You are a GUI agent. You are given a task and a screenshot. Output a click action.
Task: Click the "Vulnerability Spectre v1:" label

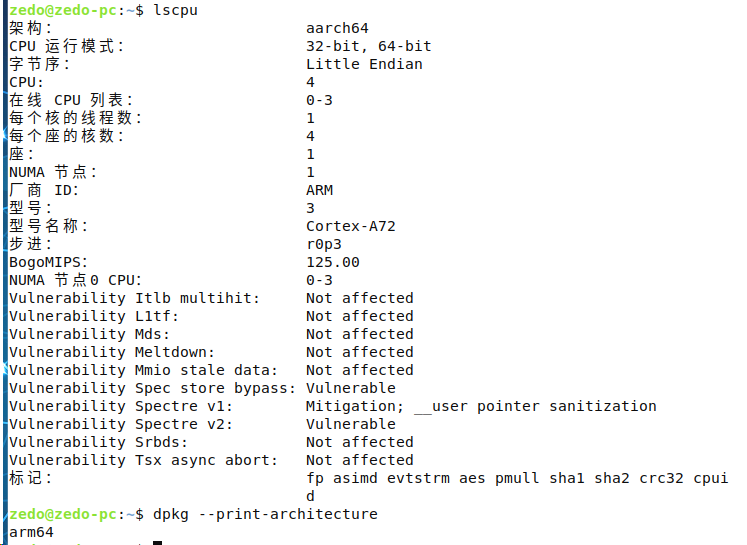[x=120, y=406]
